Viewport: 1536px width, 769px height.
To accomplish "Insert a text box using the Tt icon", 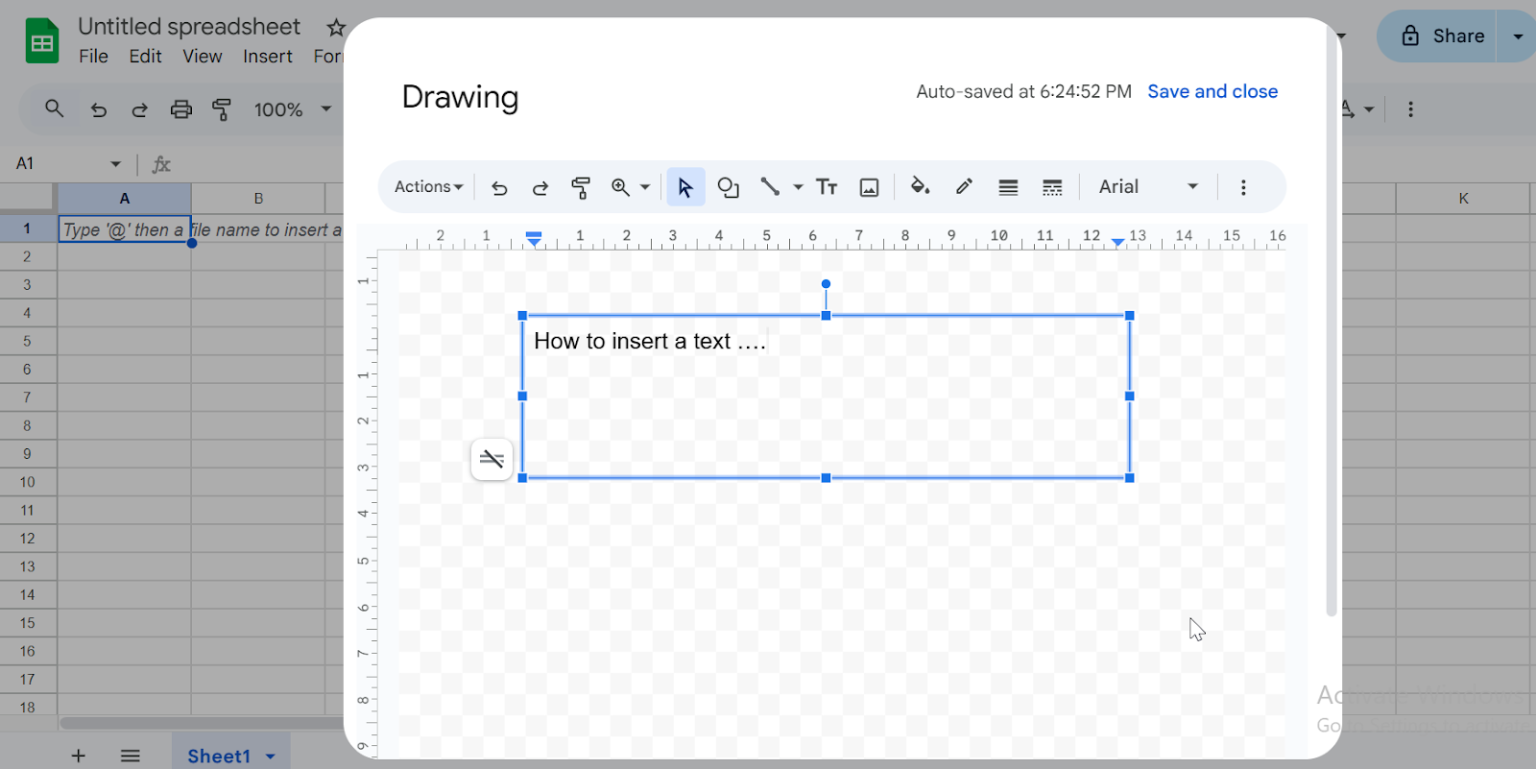I will pyautogui.click(x=827, y=187).
